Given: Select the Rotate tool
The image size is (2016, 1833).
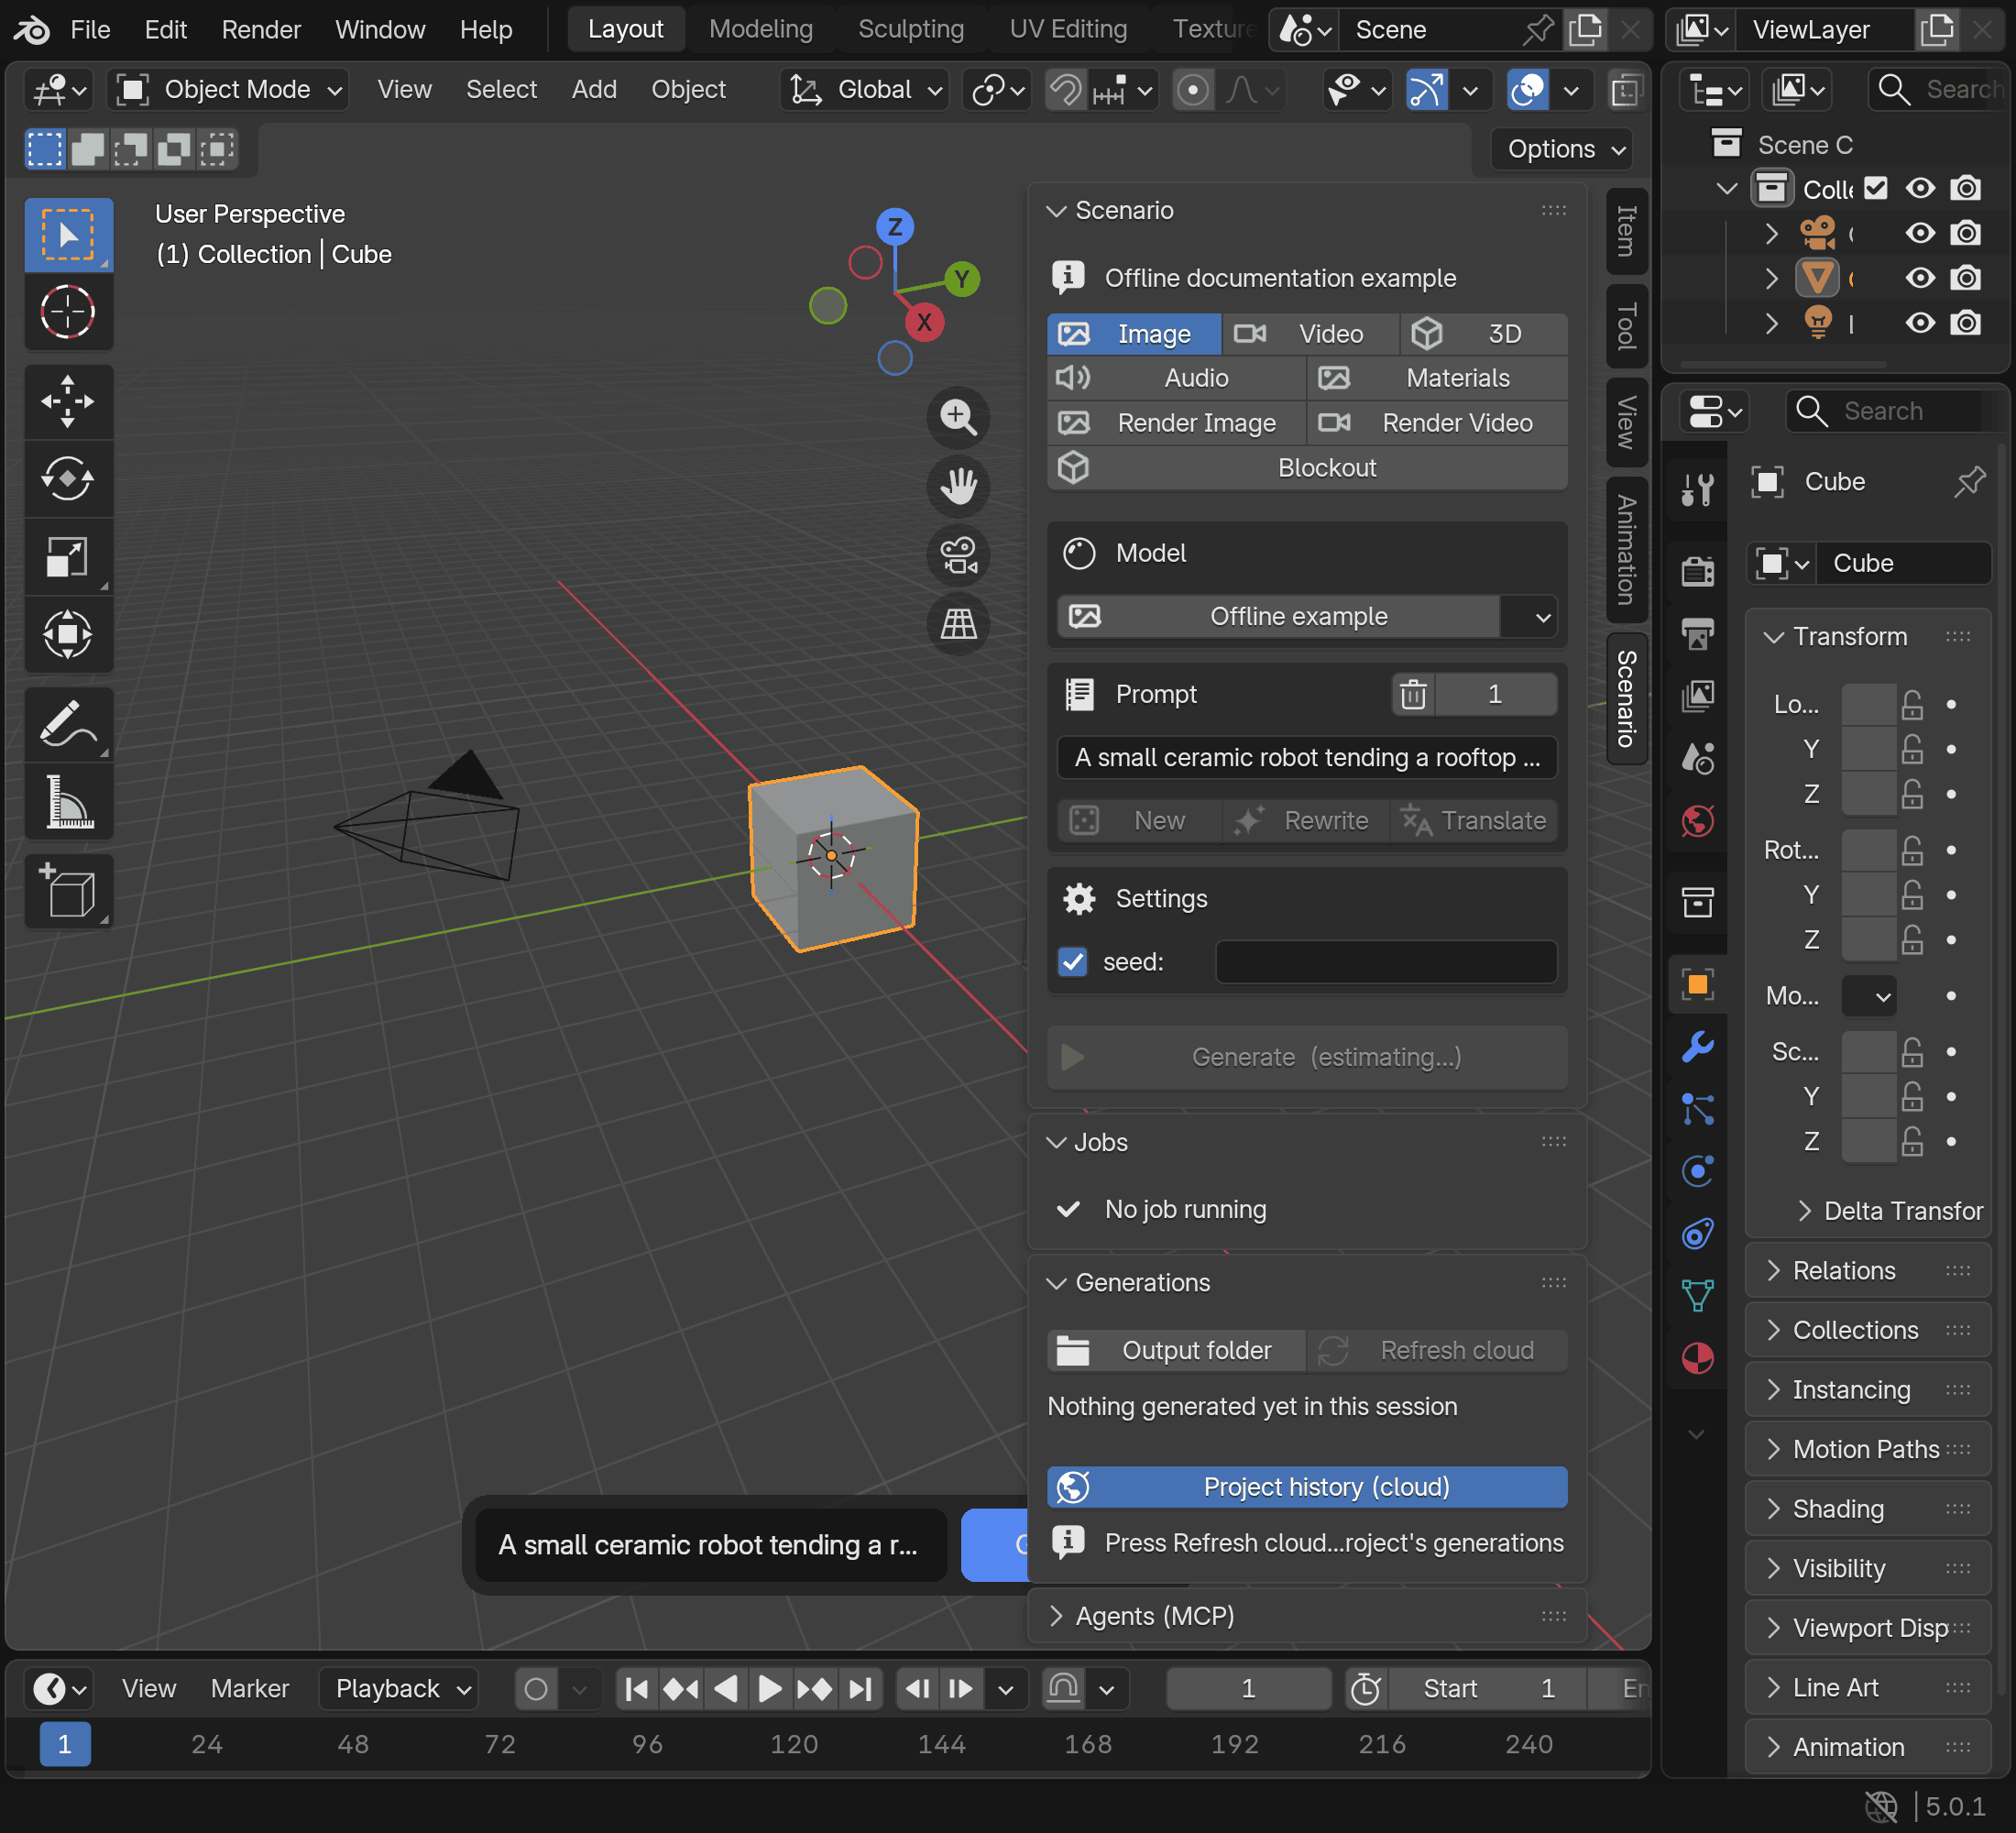Looking at the screenshot, I should 68,479.
